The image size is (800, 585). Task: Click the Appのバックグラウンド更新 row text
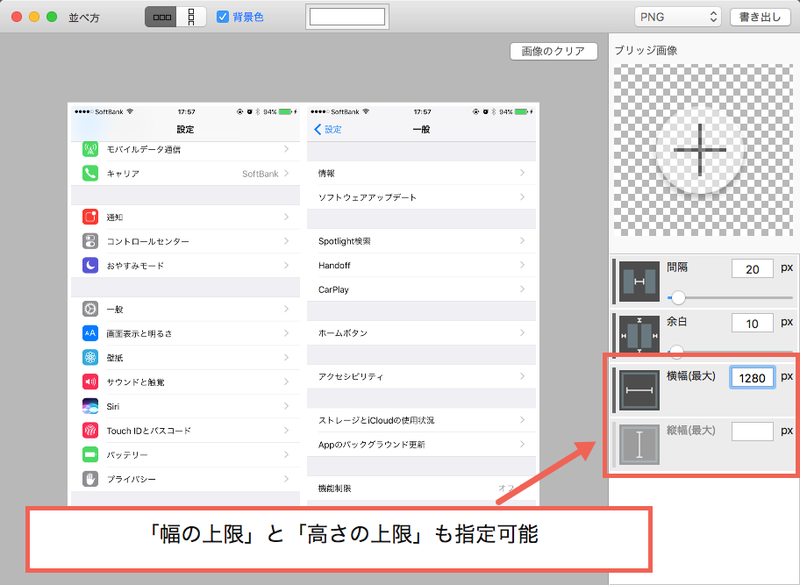pos(372,444)
